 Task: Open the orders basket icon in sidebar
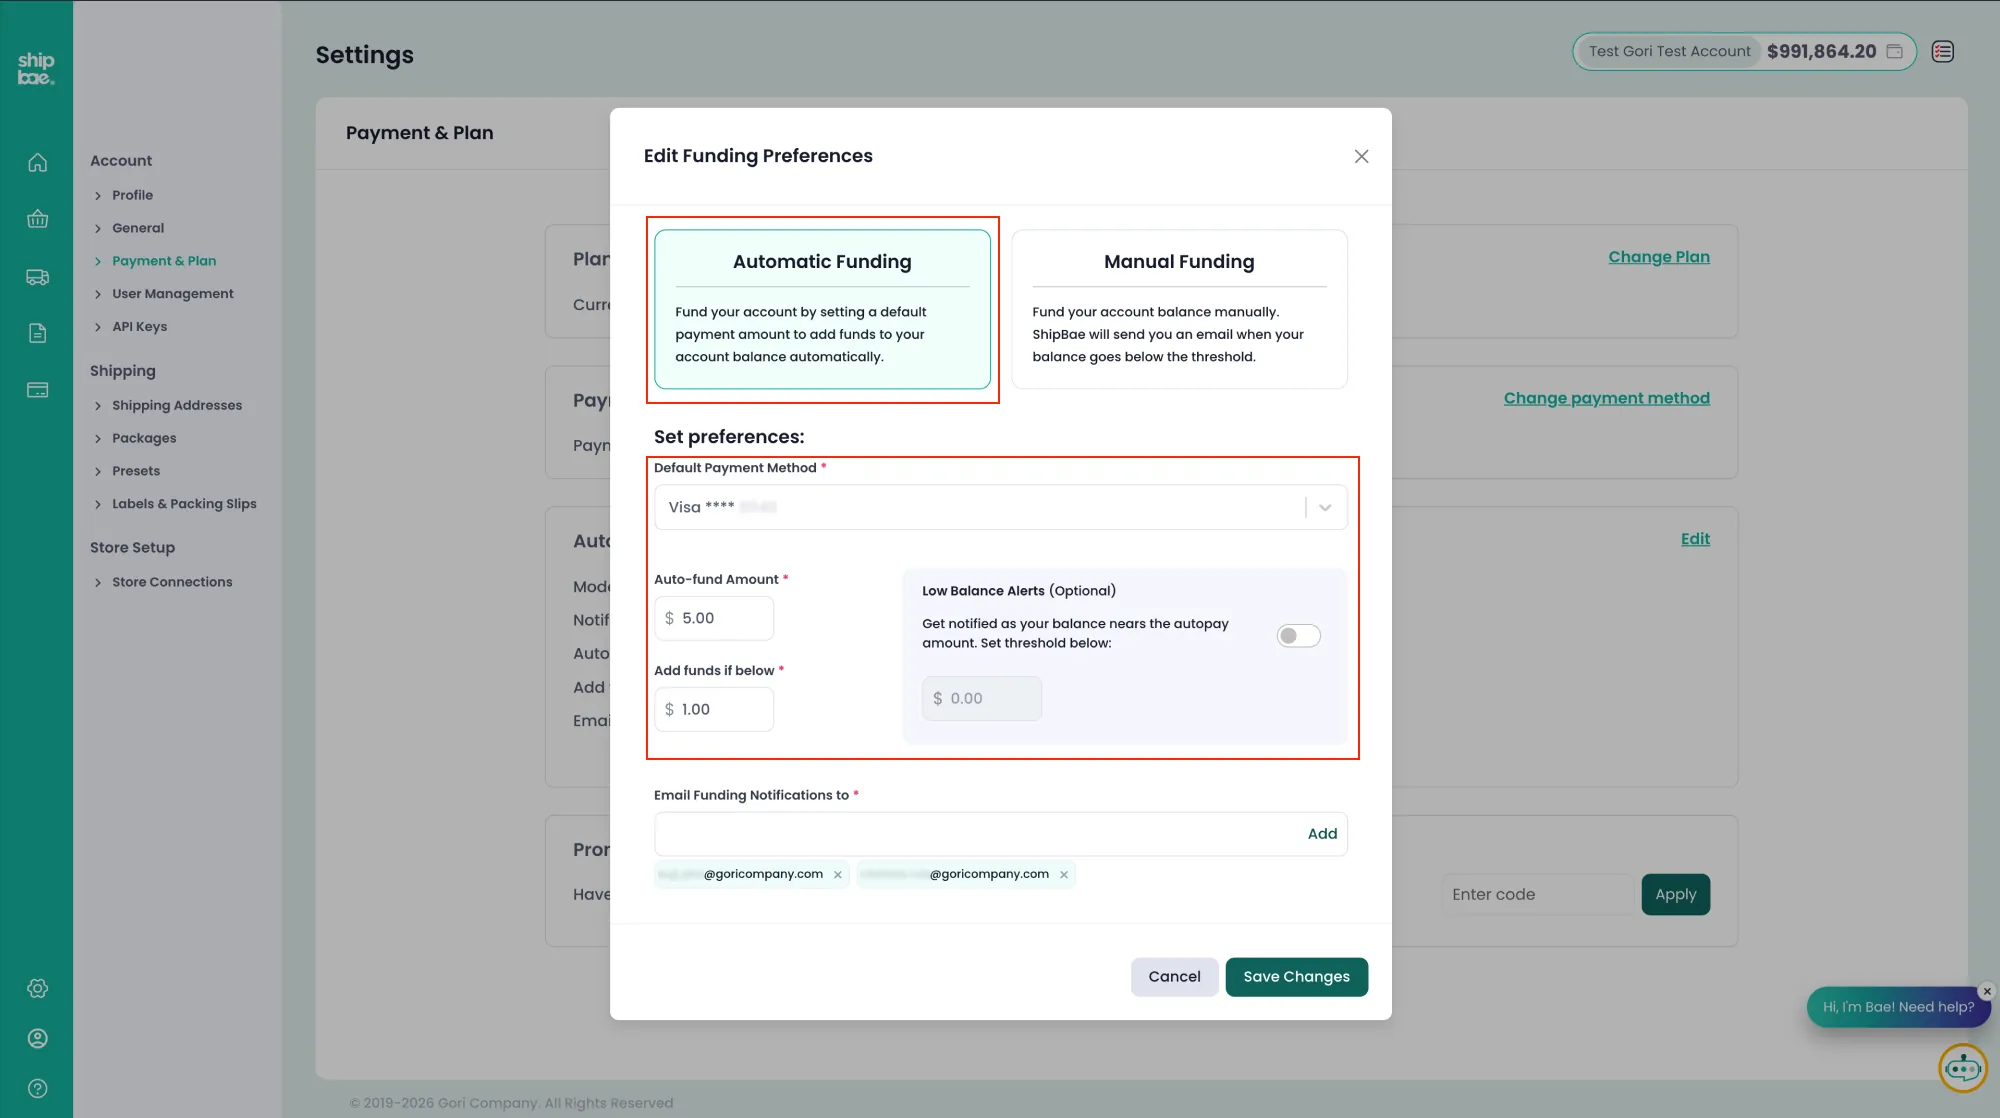[x=37, y=219]
